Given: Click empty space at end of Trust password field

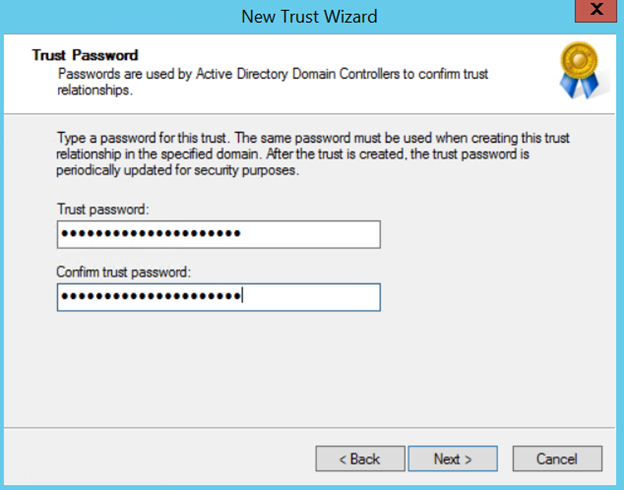Looking at the screenshot, I should point(320,234).
